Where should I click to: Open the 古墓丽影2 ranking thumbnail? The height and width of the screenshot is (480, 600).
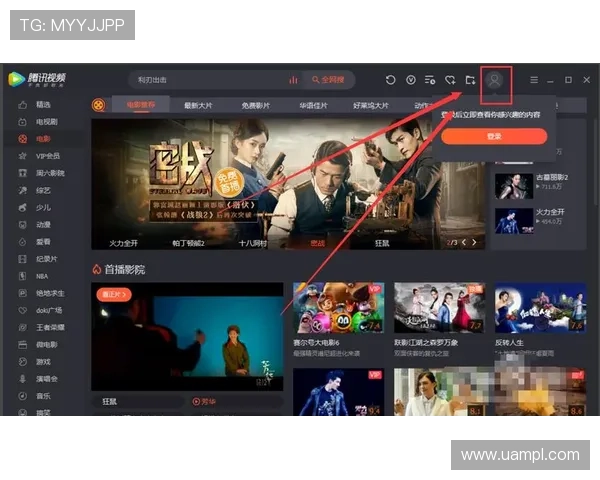point(514,186)
